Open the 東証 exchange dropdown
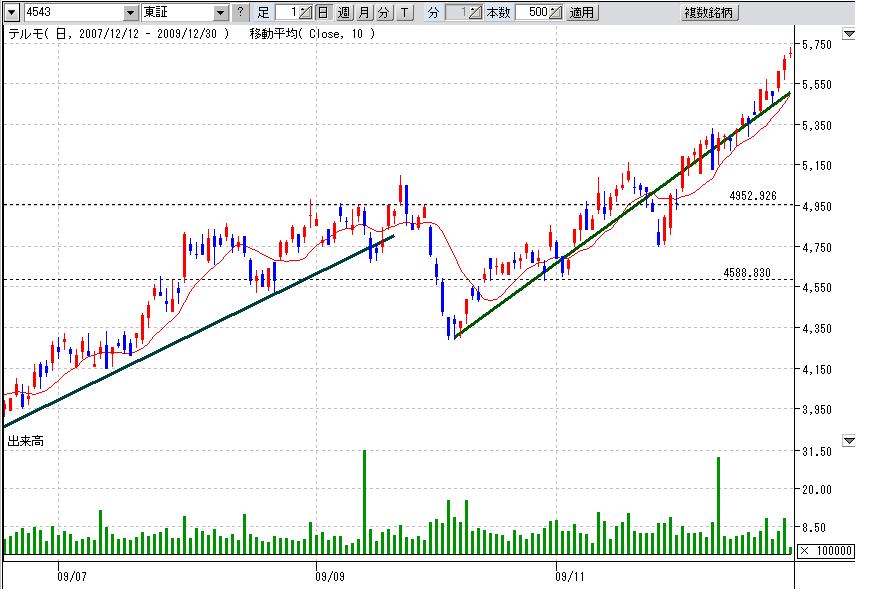 point(221,13)
